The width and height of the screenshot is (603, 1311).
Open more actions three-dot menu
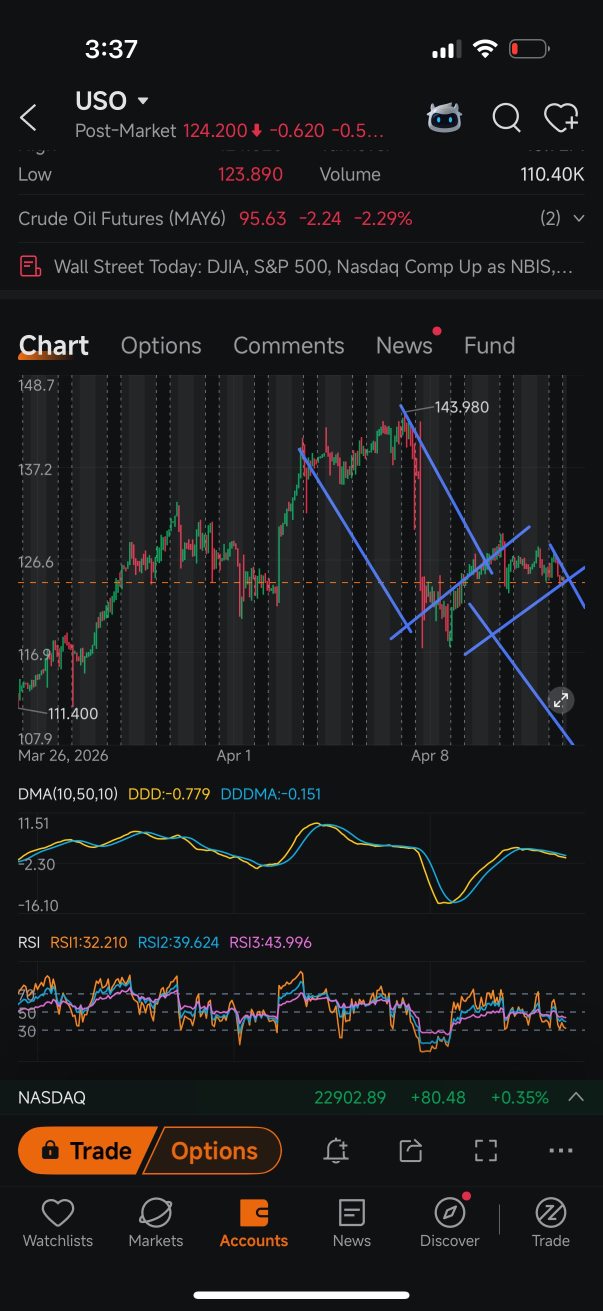pyautogui.click(x=561, y=1151)
